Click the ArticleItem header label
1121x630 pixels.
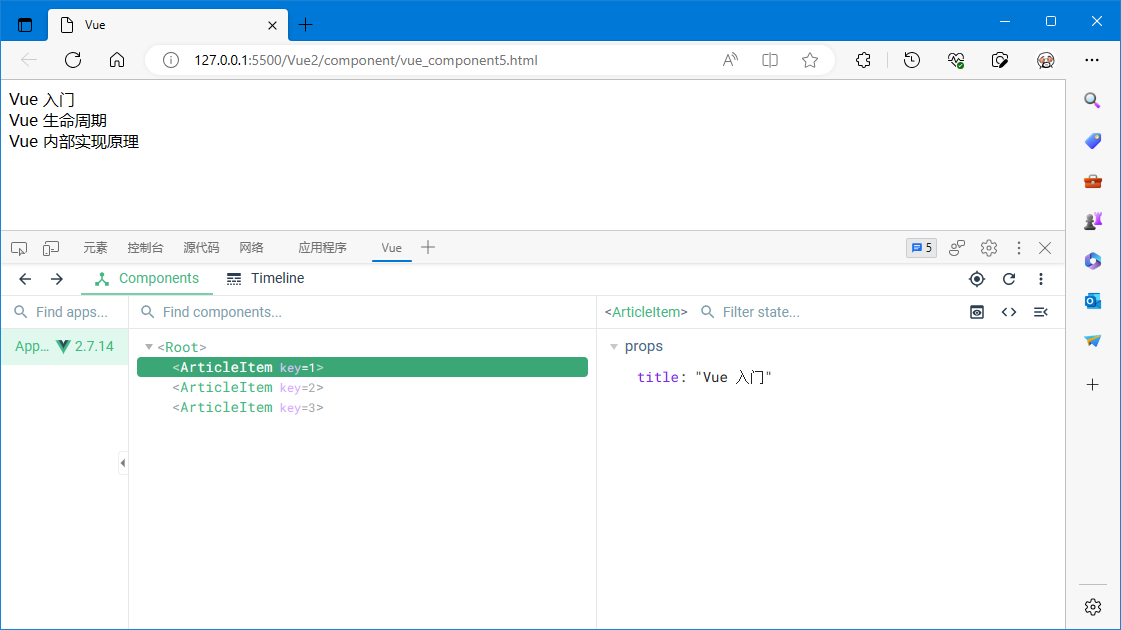point(646,312)
